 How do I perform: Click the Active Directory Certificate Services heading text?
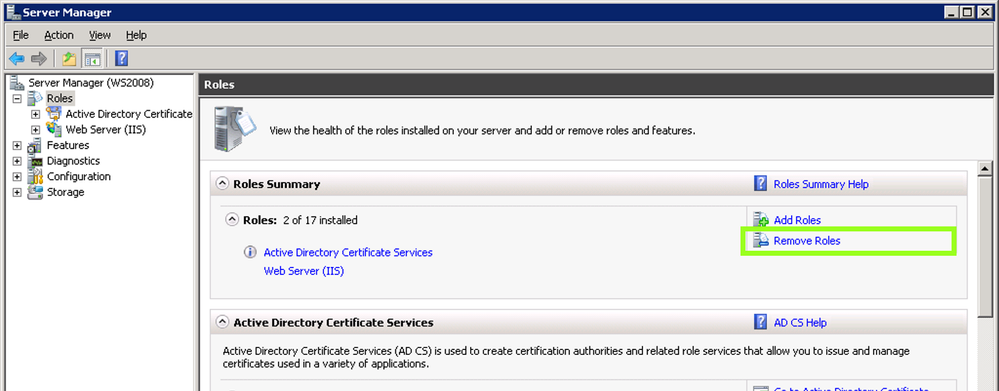[333, 322]
